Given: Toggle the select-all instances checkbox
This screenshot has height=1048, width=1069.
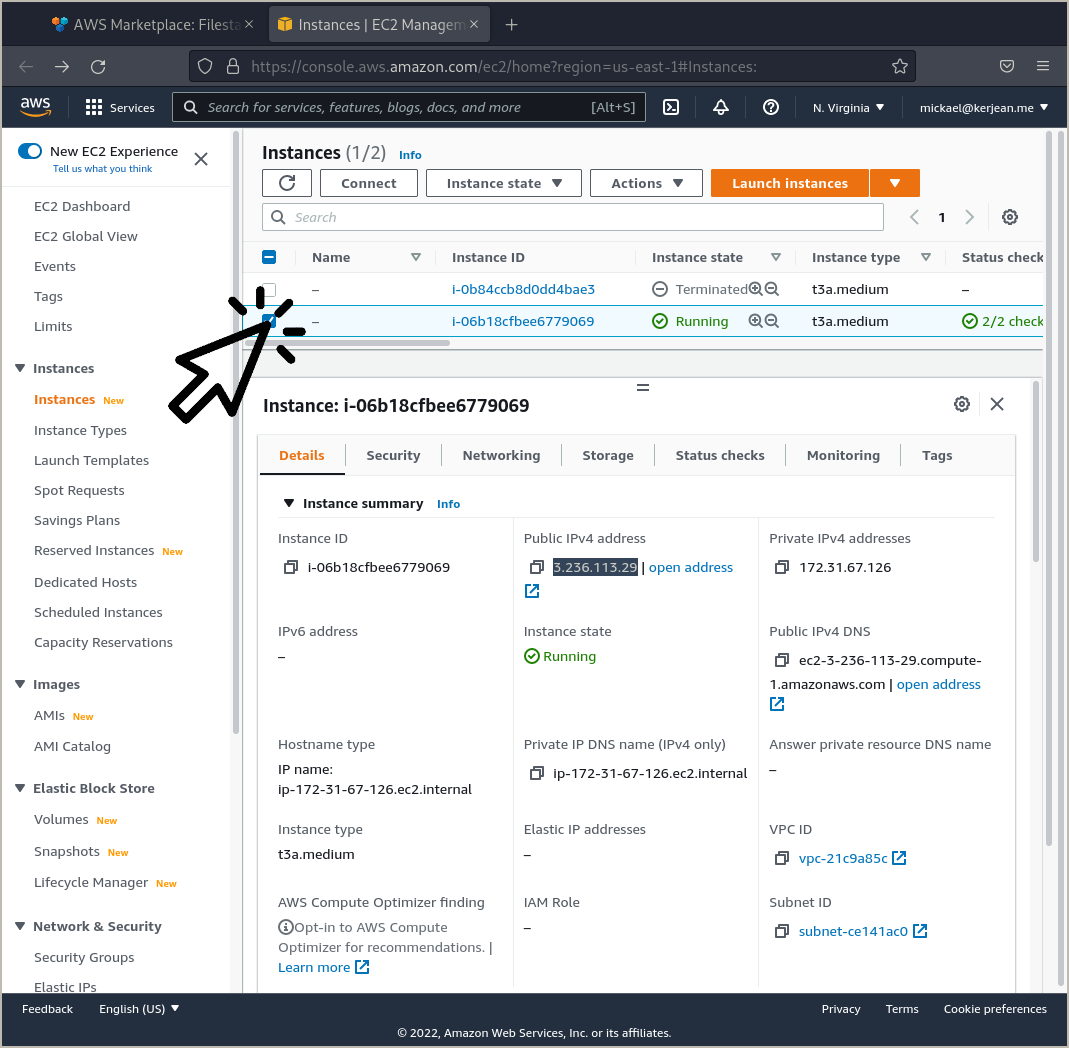Looking at the screenshot, I should pyautogui.click(x=269, y=257).
